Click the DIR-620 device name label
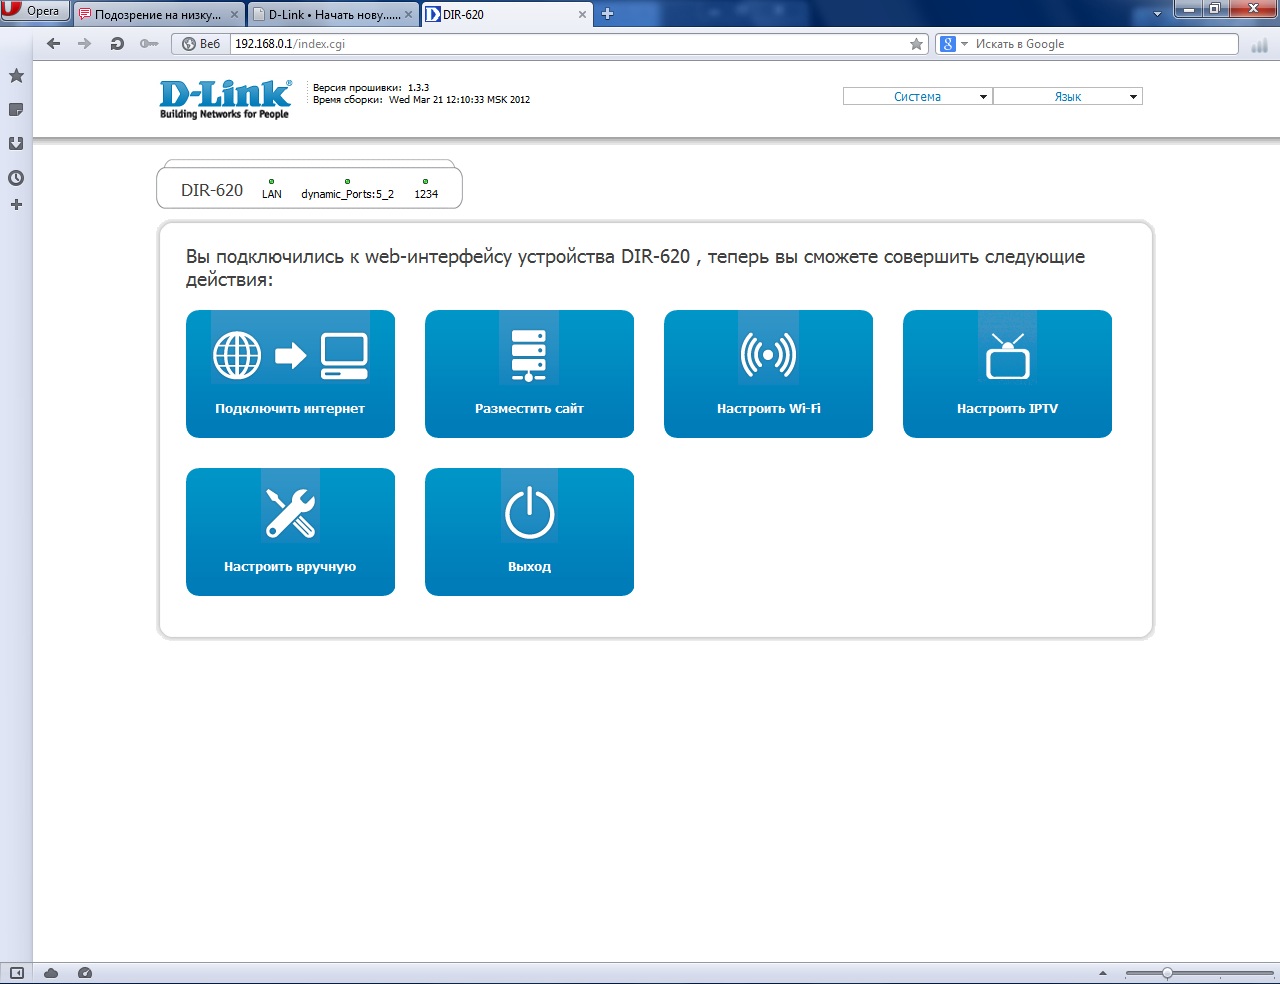The width and height of the screenshot is (1280, 984). tap(212, 190)
